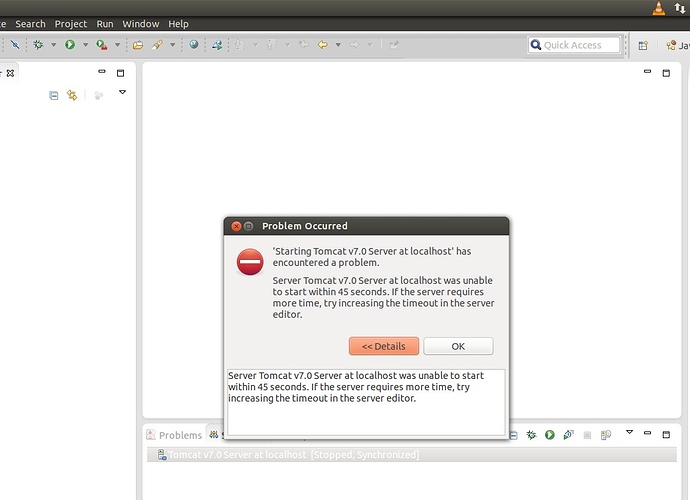Open the Previous Annotation dropdown arrow
The image size is (690, 500).
(287, 44)
